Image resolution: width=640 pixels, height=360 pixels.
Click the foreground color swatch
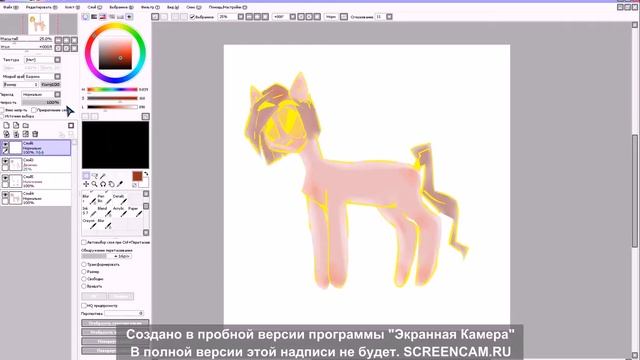(x=137, y=176)
